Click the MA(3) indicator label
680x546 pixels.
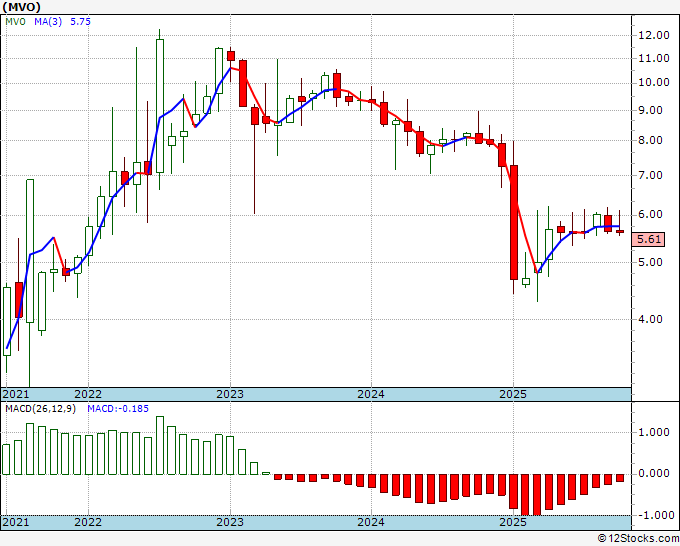(x=48, y=22)
